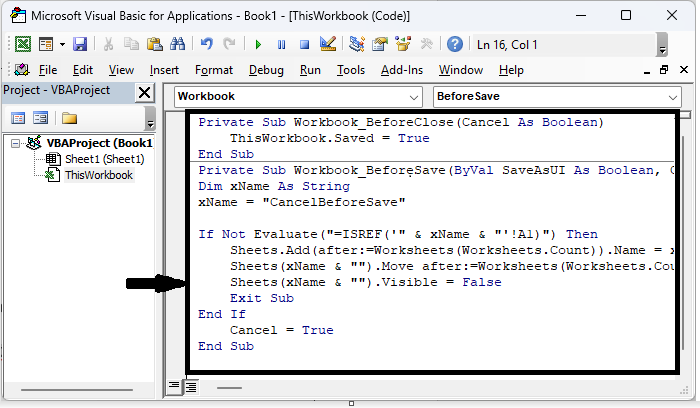Image resolution: width=700 pixels, height=408 pixels.
Task: Undo the last action
Action: click(x=206, y=44)
